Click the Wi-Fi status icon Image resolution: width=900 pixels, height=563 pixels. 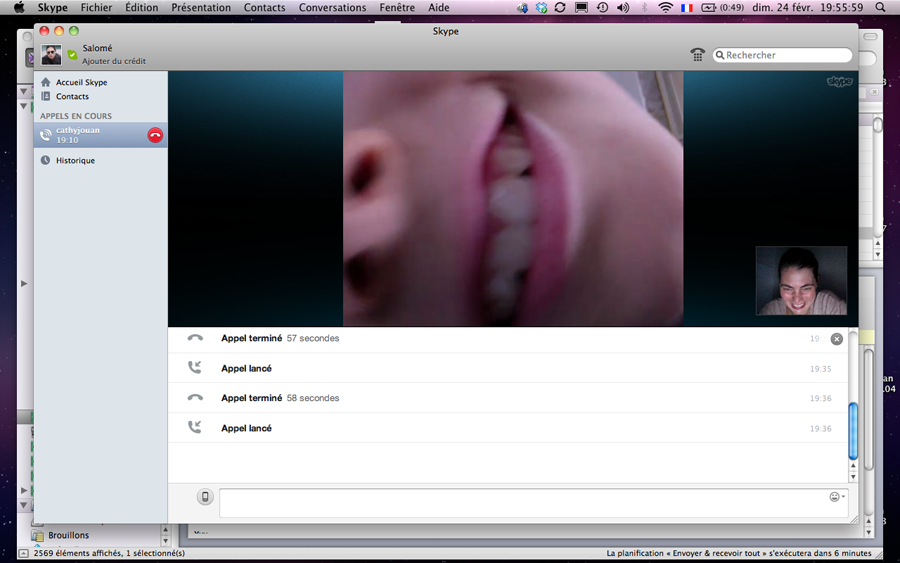click(x=665, y=7)
